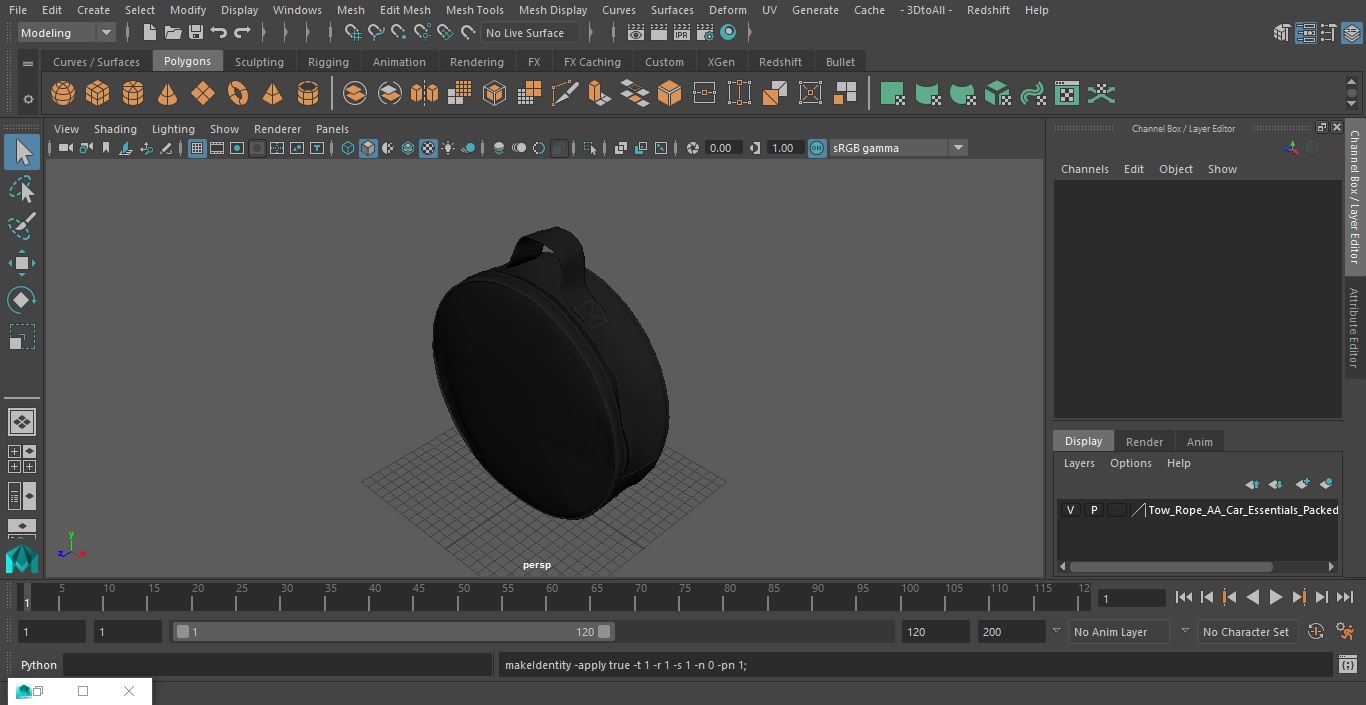1366x705 pixels.
Task: Create a polygon cube from the shelf
Action: coord(98,94)
